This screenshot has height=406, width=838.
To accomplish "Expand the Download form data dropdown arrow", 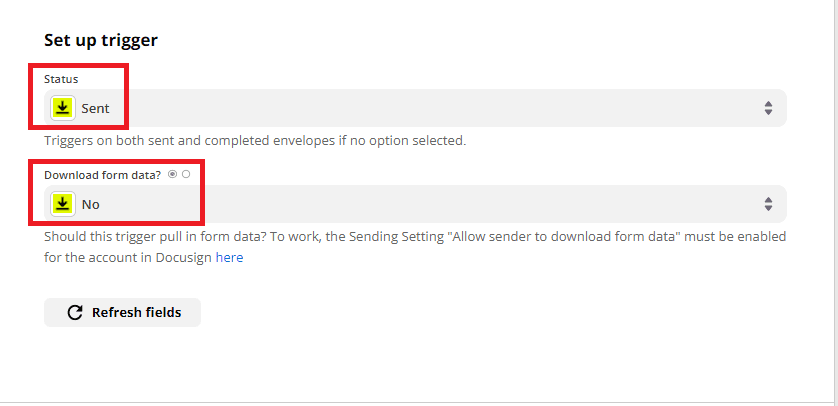I will pyautogui.click(x=768, y=204).
